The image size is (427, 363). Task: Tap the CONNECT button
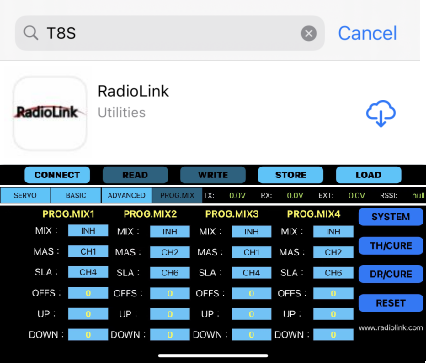click(x=57, y=175)
